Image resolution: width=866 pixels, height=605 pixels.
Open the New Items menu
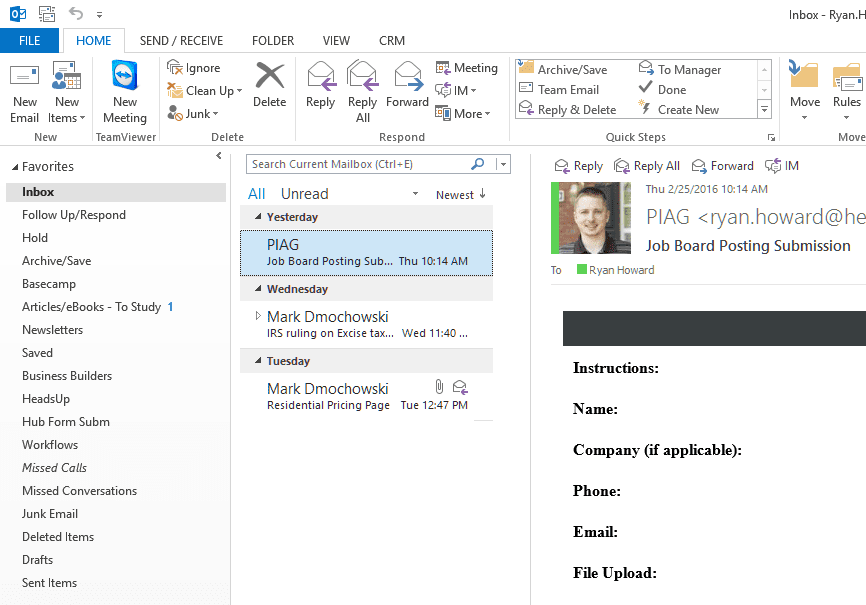67,93
